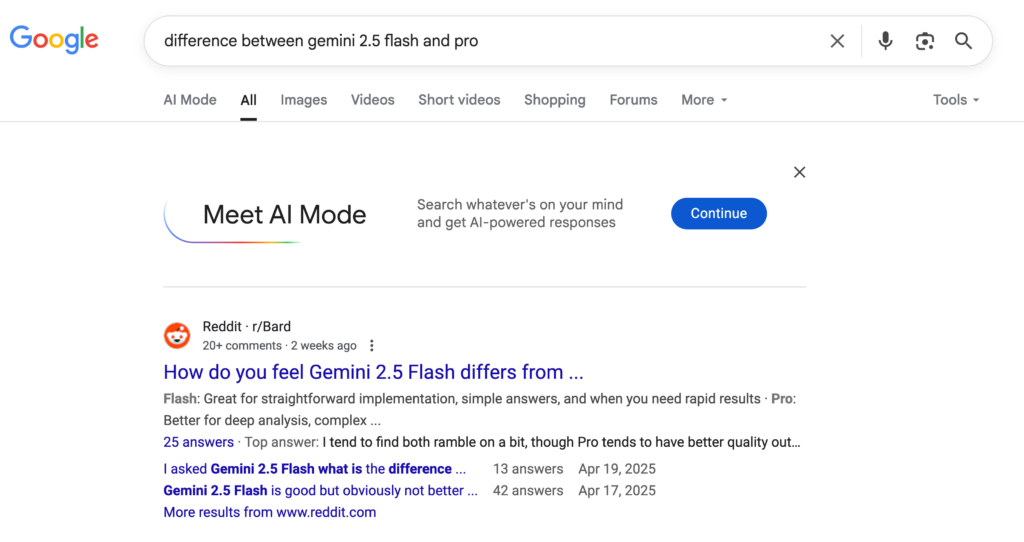Viewport: 1024px width, 542px height.
Task: Open the Videos tab
Action: pyautogui.click(x=373, y=100)
